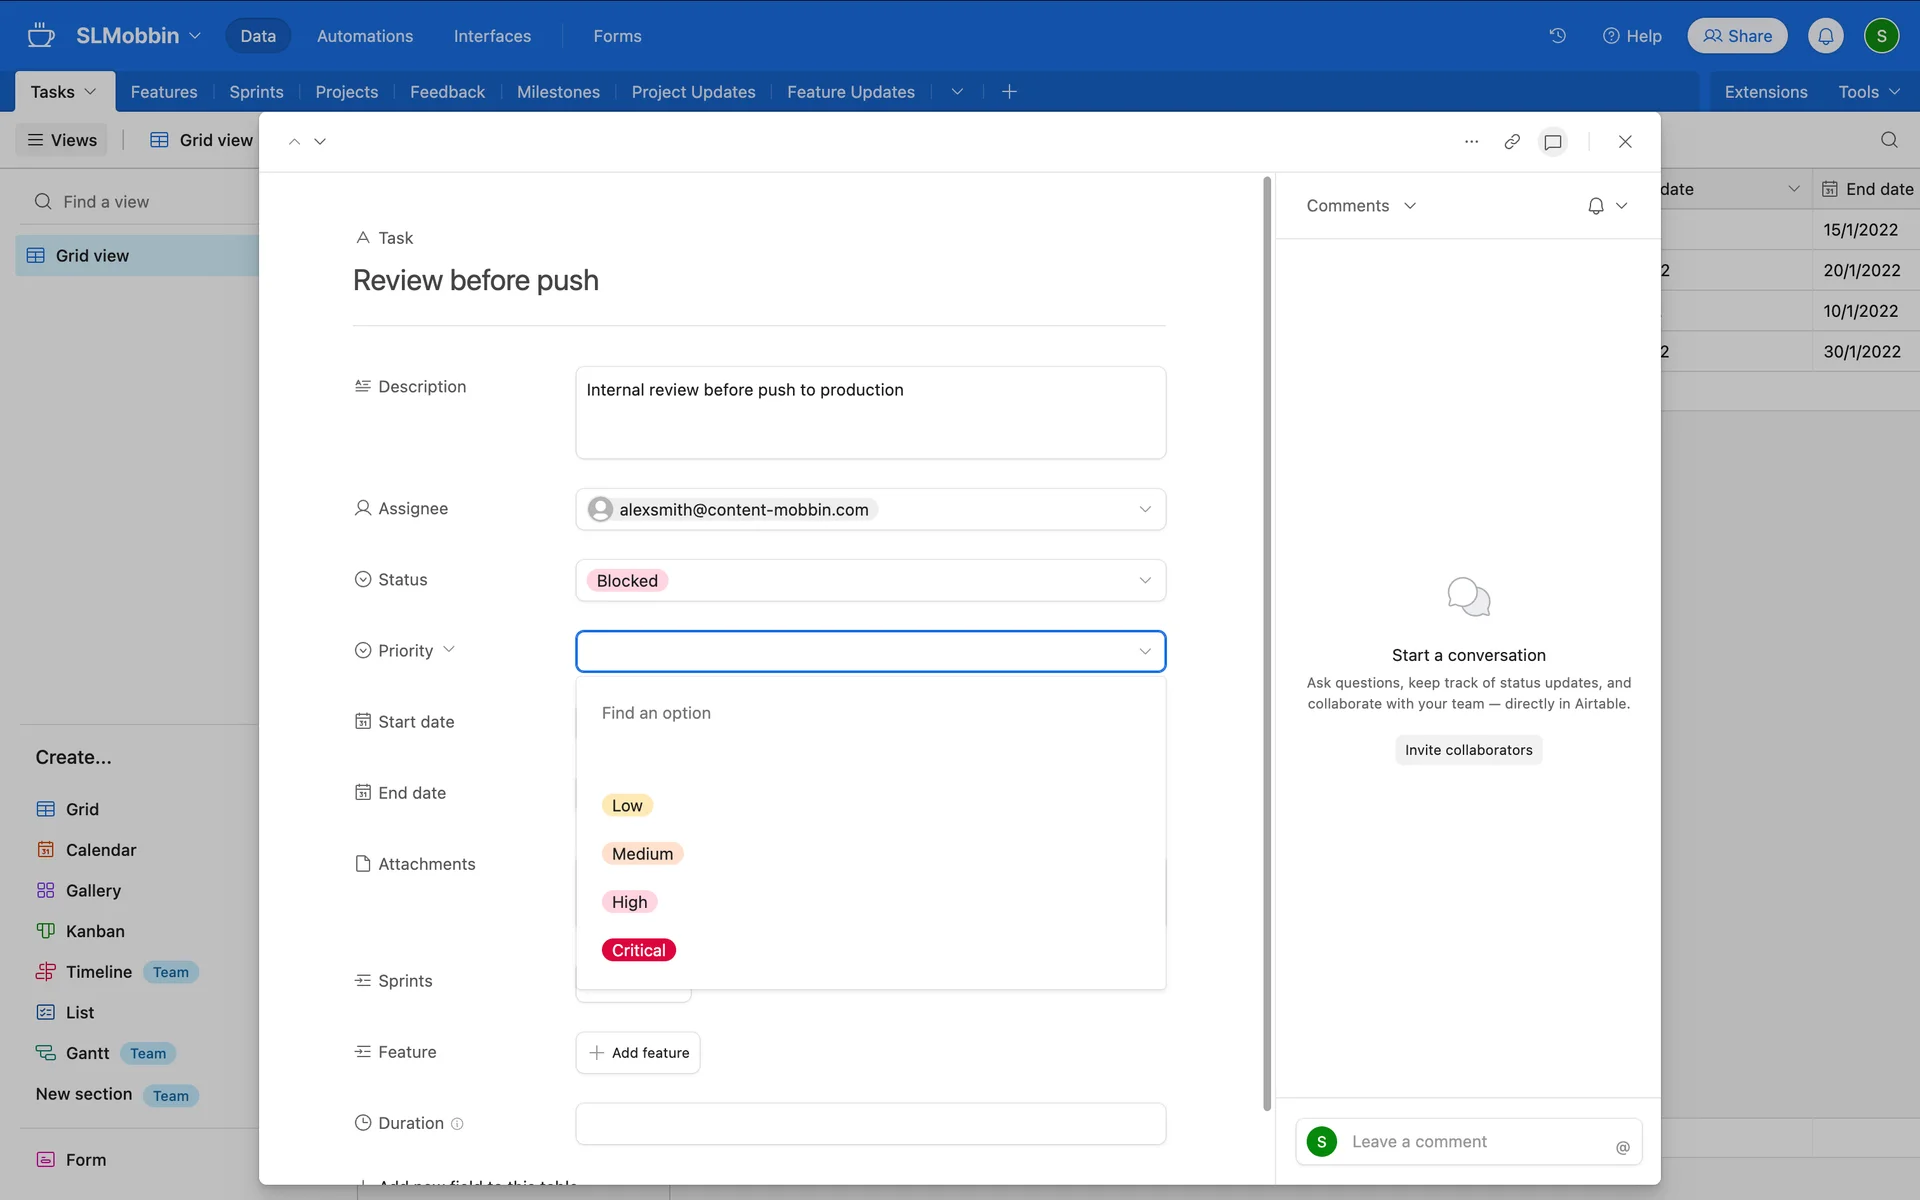
Task: Click the search magnifier icon in grid toolbar
Action: click(x=1888, y=140)
